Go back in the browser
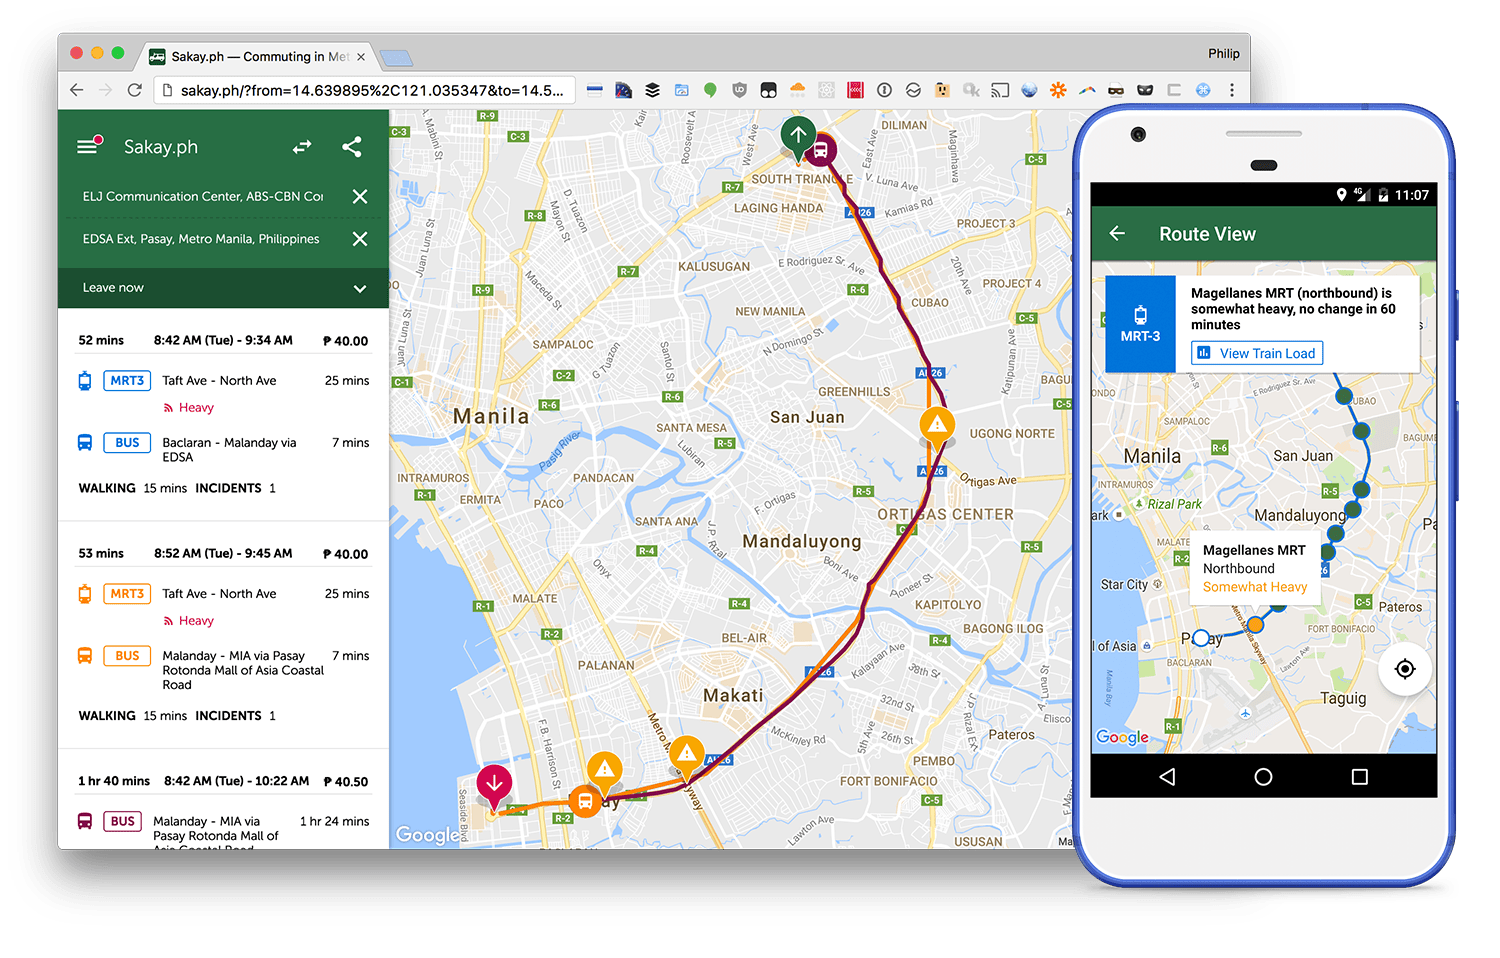Image resolution: width=1500 pixels, height=958 pixels. pos(77,90)
